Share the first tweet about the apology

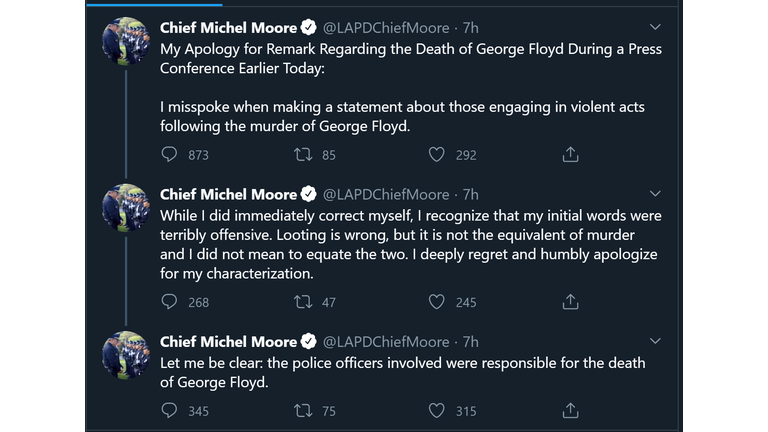pyautogui.click(x=571, y=155)
